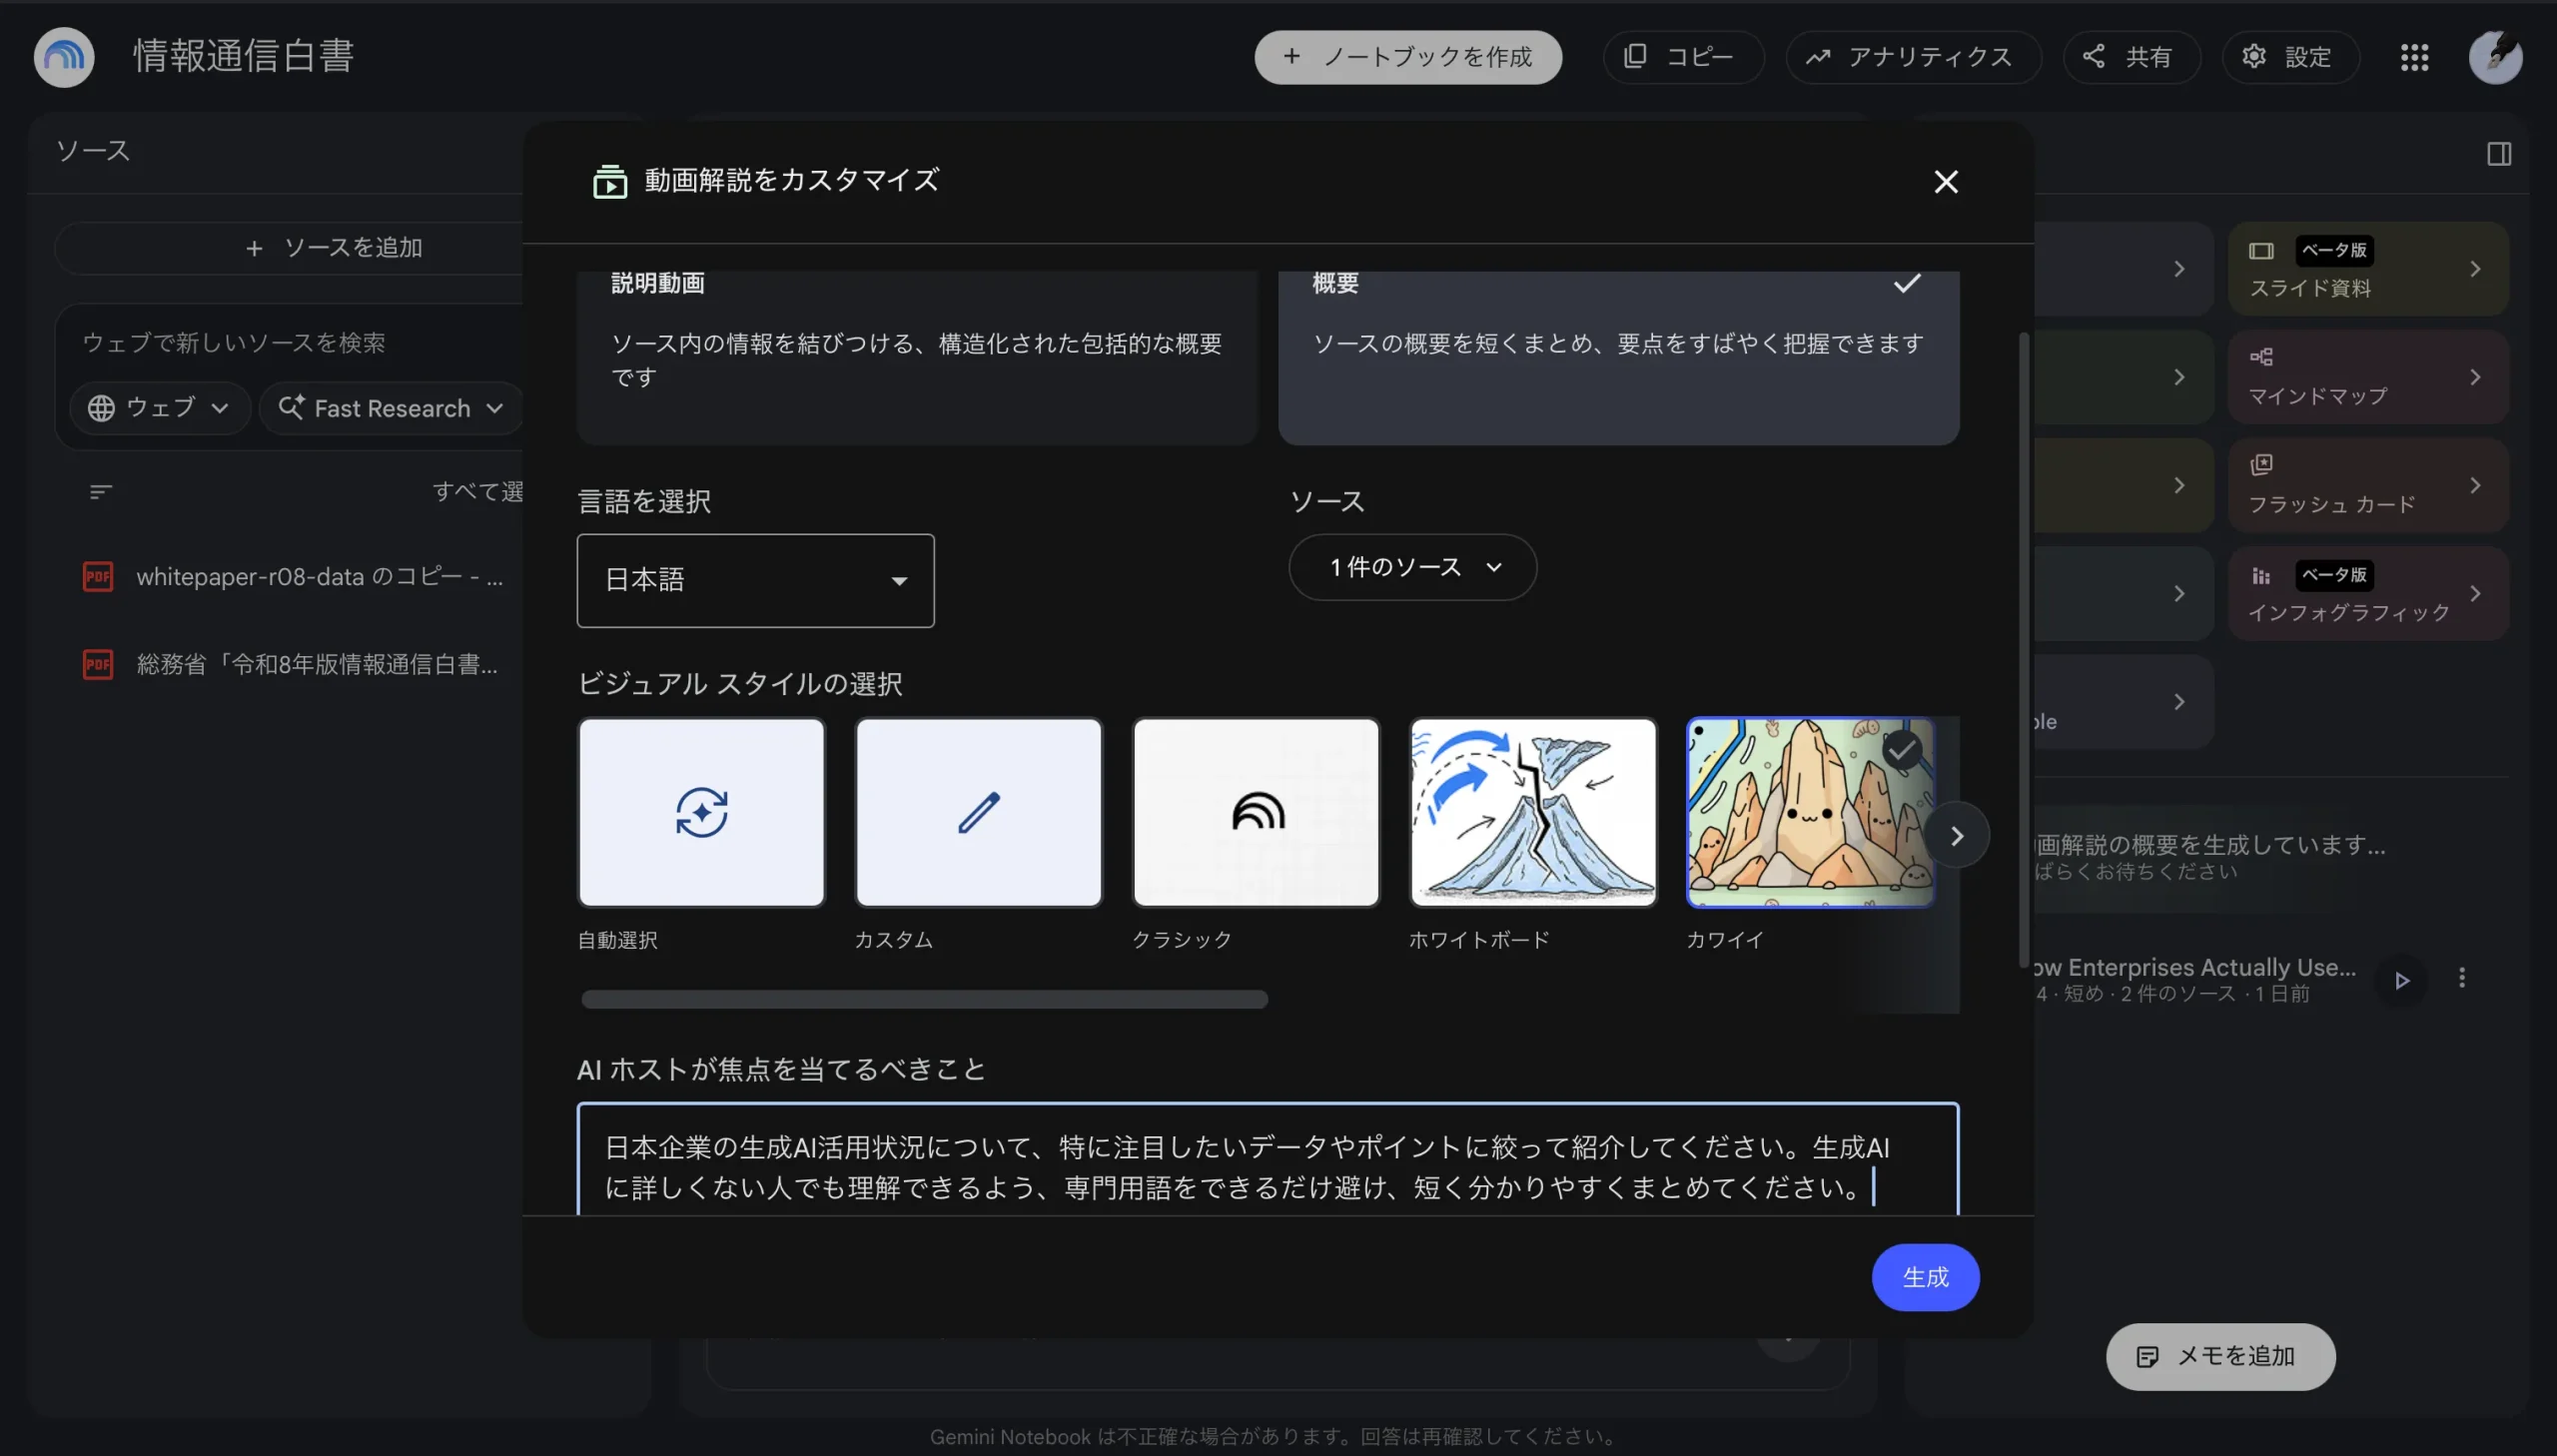This screenshot has width=2557, height=1456.
Task: Open the マインドマップ card
Action: tap(2367, 377)
